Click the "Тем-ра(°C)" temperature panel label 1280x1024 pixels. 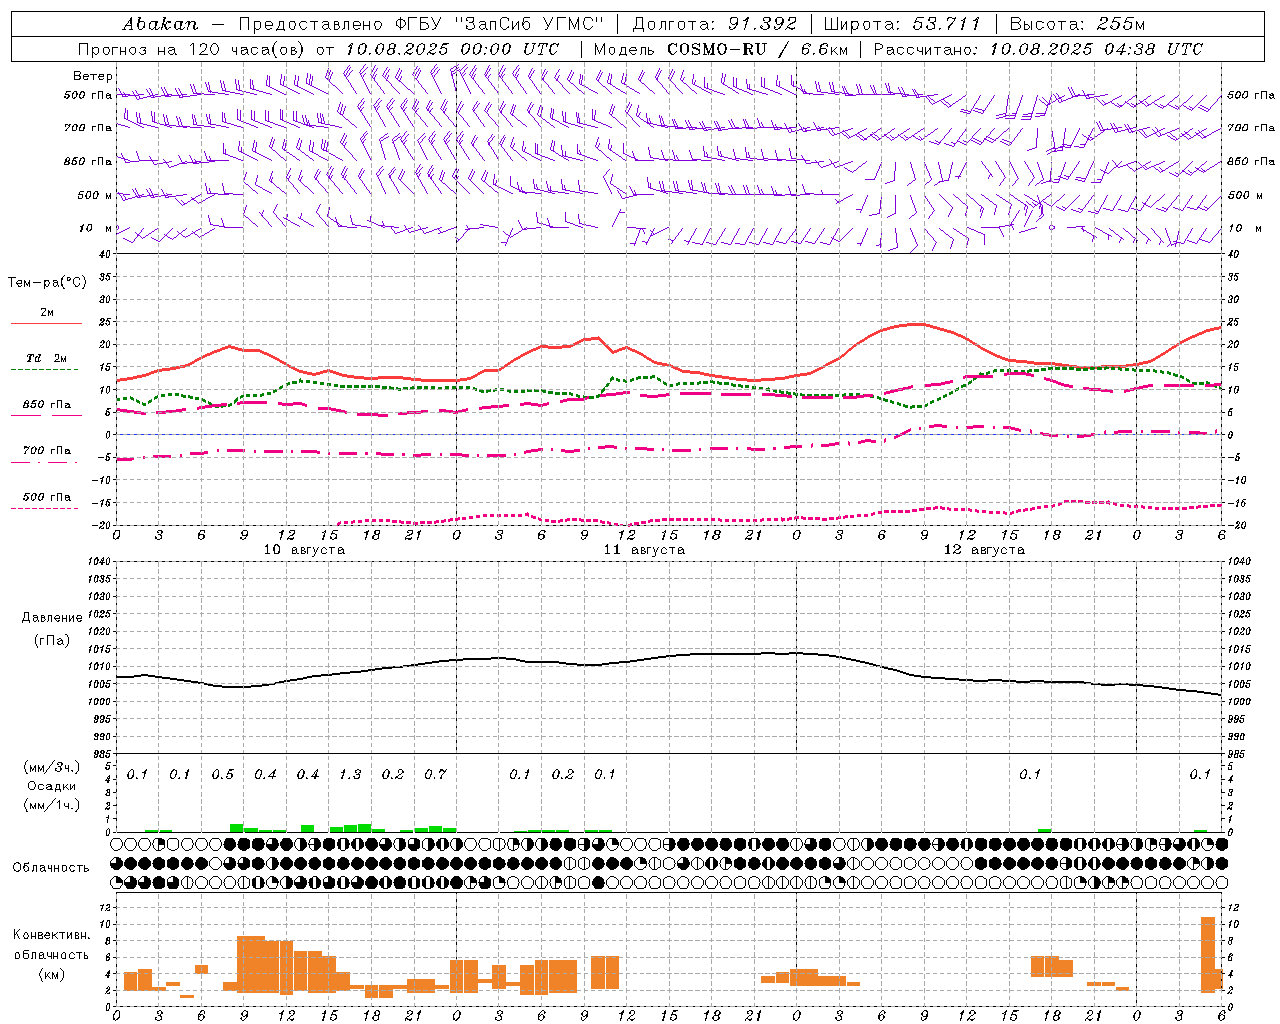[47, 283]
